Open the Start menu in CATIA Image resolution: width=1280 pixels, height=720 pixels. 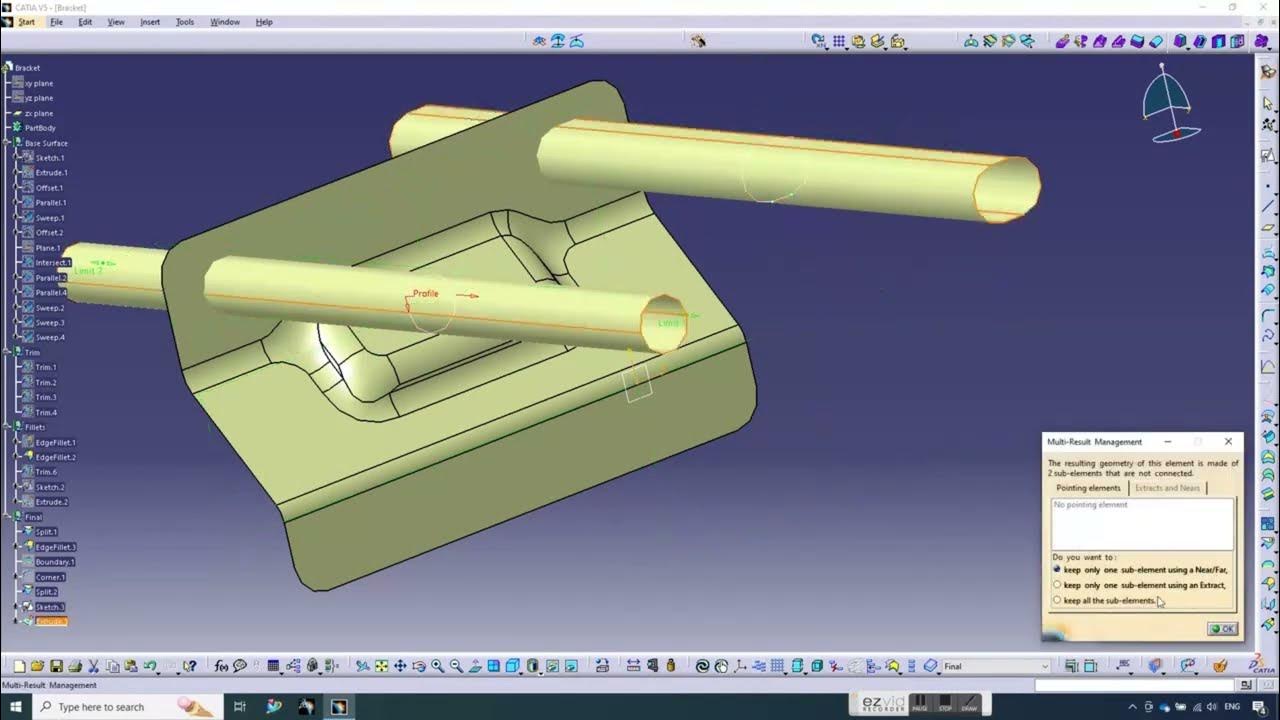tap(26, 22)
